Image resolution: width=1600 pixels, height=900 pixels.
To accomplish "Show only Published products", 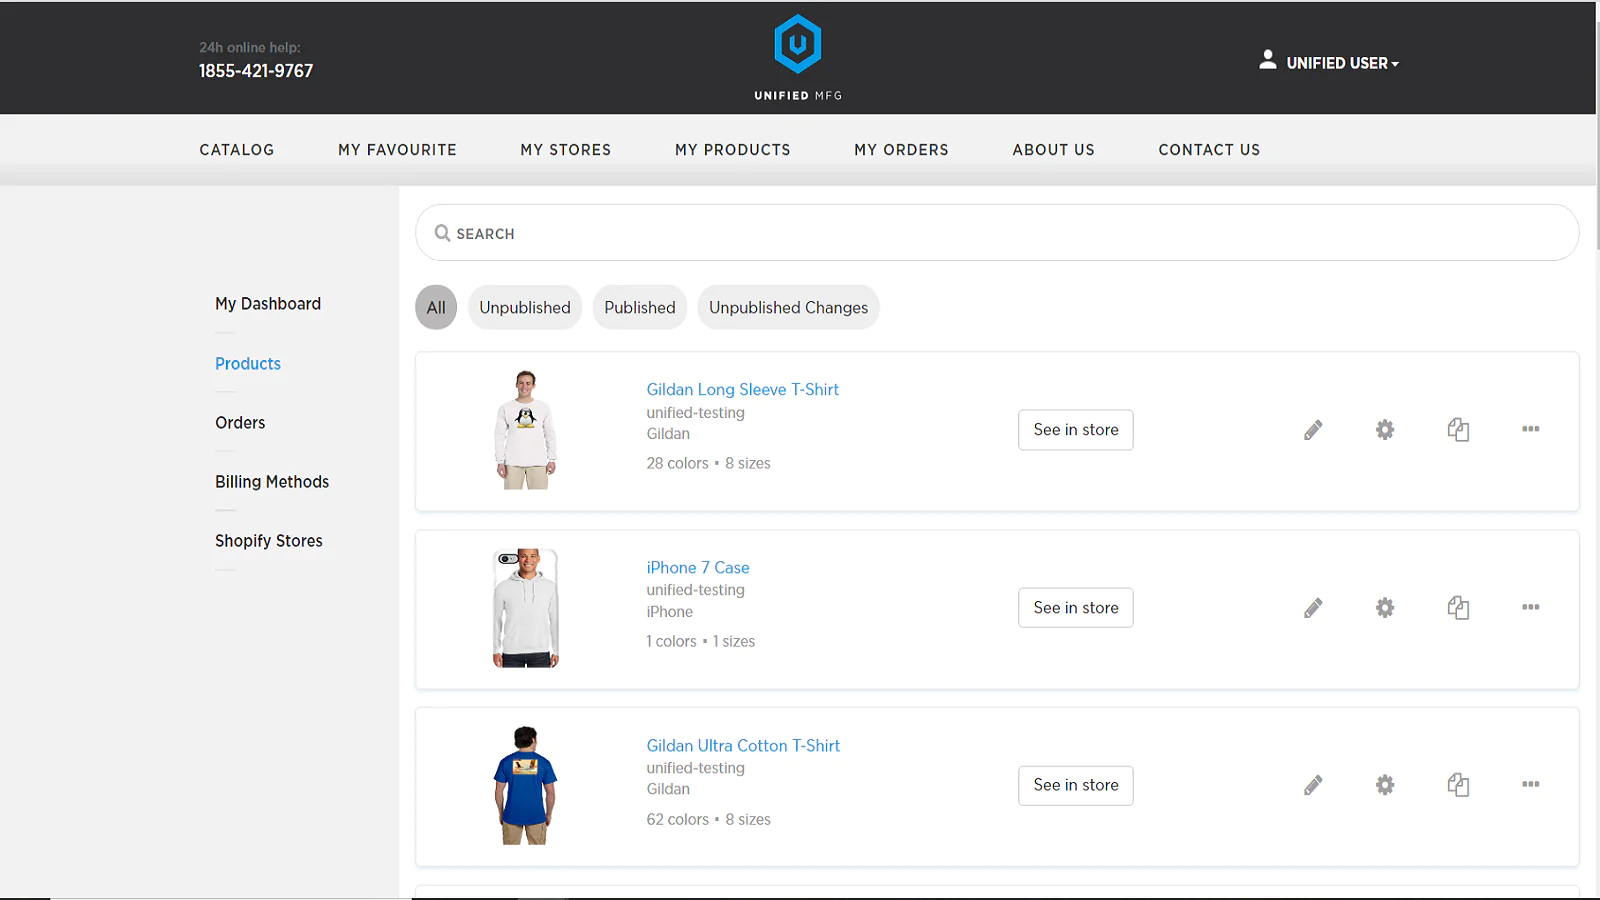I will point(639,308).
